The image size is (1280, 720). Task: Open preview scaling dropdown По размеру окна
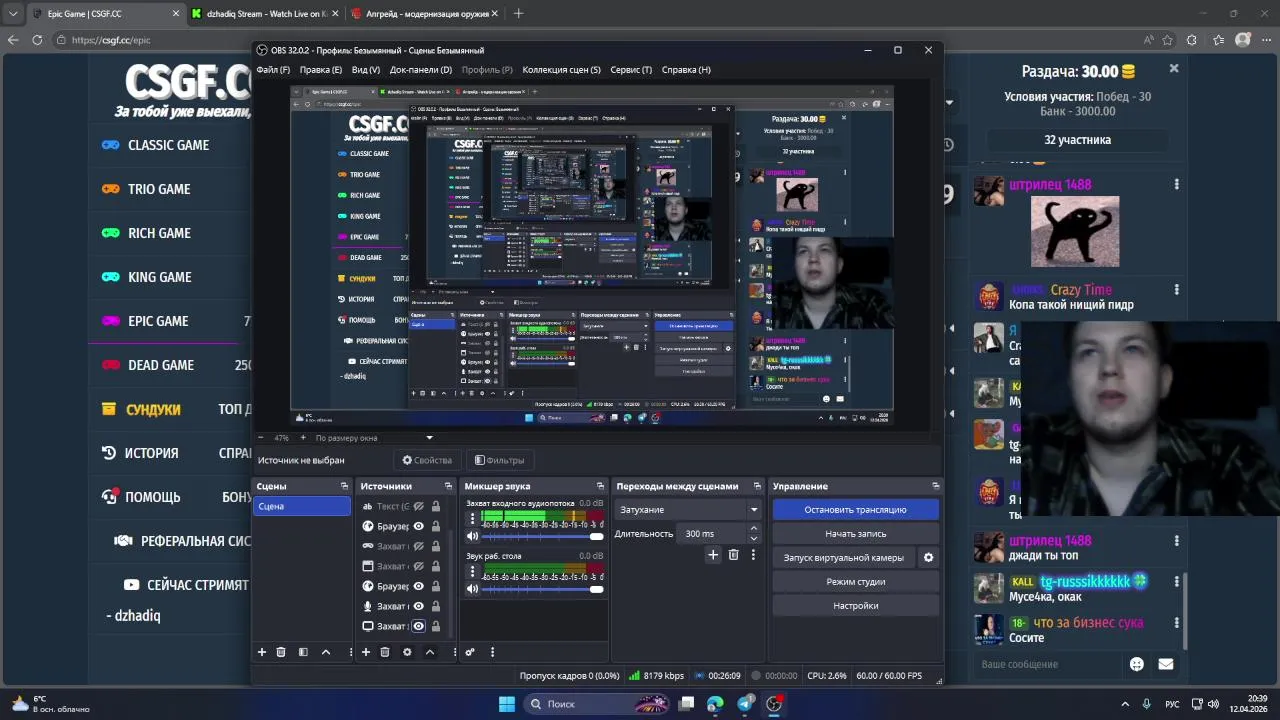374,438
